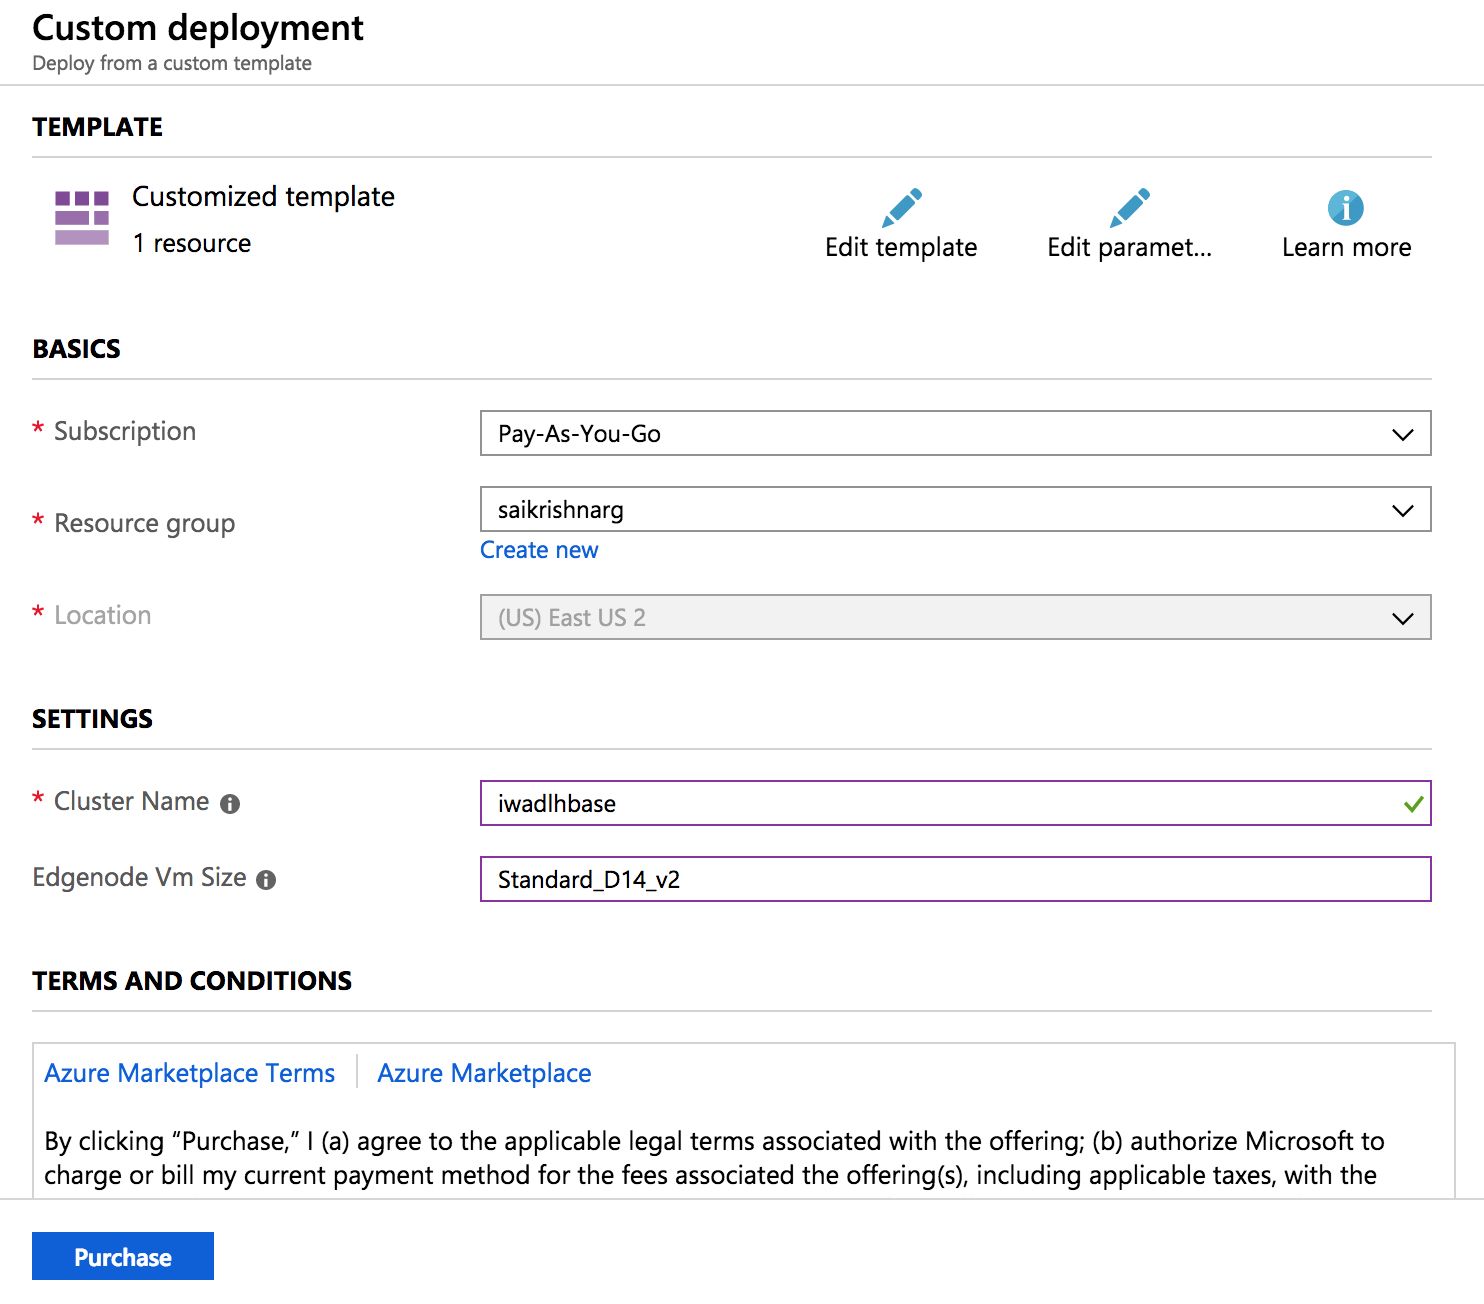
Task: Show the Cluster Name info tooltip icon
Action: pyautogui.click(x=230, y=804)
